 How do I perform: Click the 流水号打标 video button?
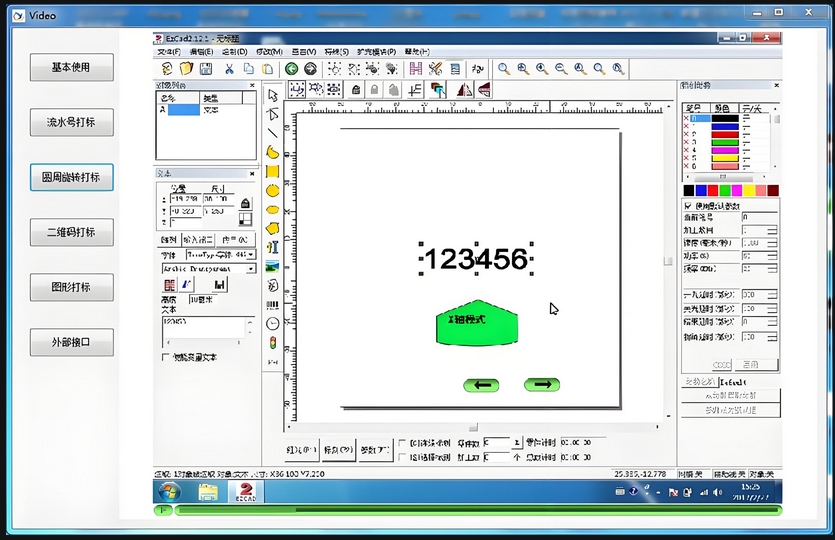pyautogui.click(x=71, y=122)
